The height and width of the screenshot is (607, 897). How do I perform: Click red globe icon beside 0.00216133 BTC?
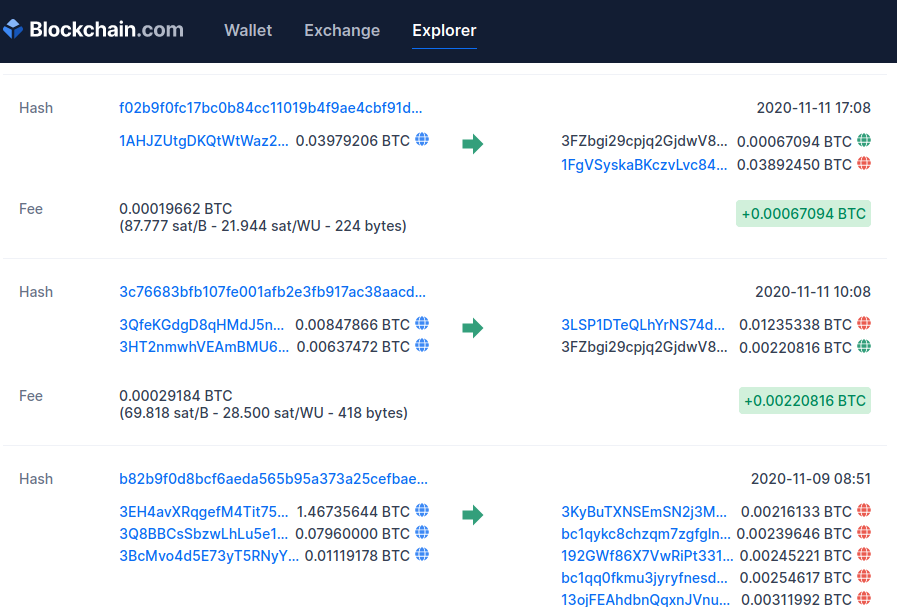(864, 511)
